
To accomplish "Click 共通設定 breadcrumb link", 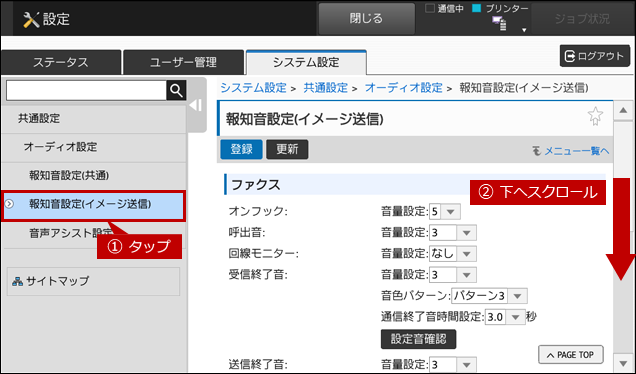I will pyautogui.click(x=326, y=88).
